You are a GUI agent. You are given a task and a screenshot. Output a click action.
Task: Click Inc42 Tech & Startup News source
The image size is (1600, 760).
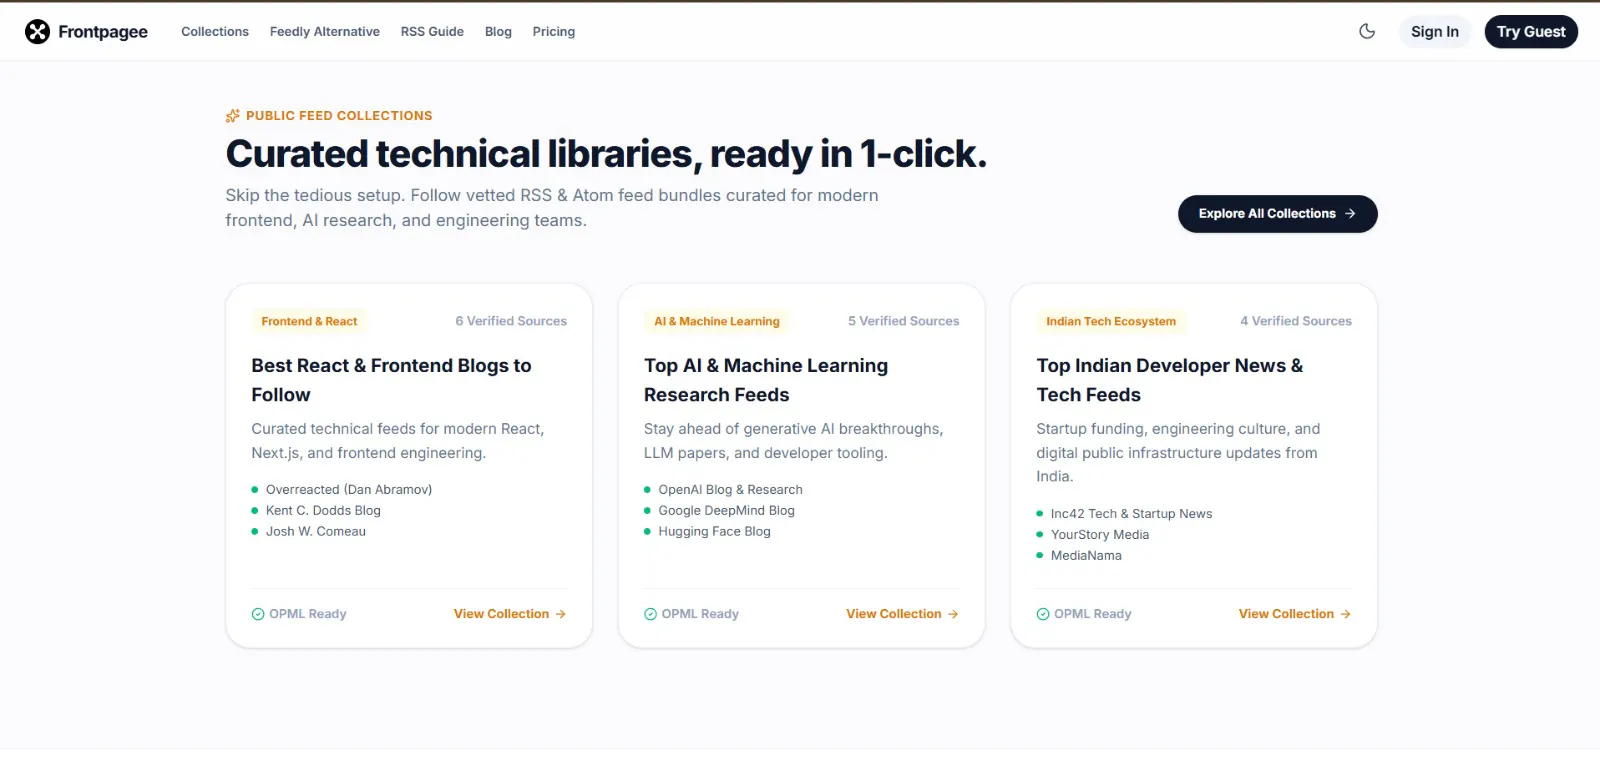pyautogui.click(x=1131, y=514)
